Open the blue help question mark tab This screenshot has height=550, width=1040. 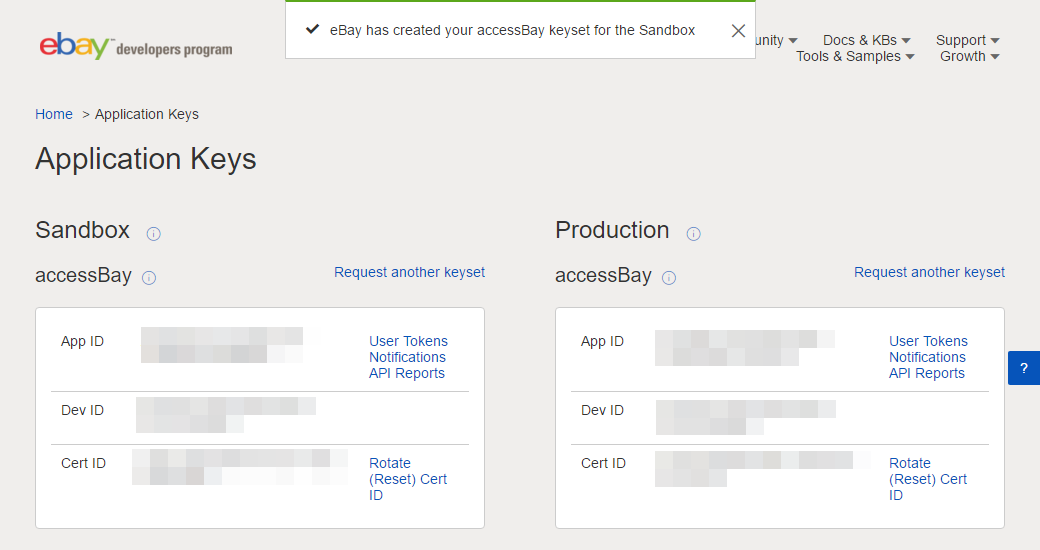1024,368
